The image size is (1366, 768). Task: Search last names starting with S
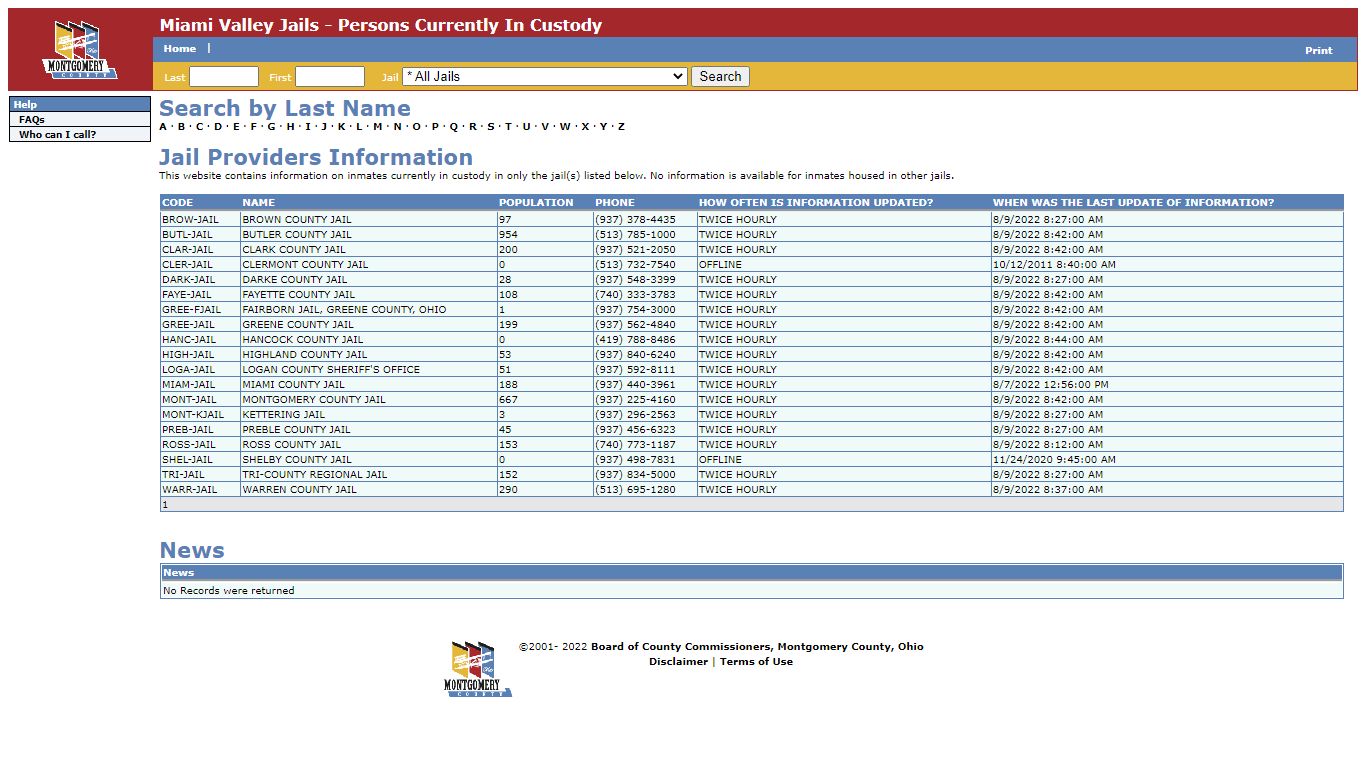click(489, 127)
